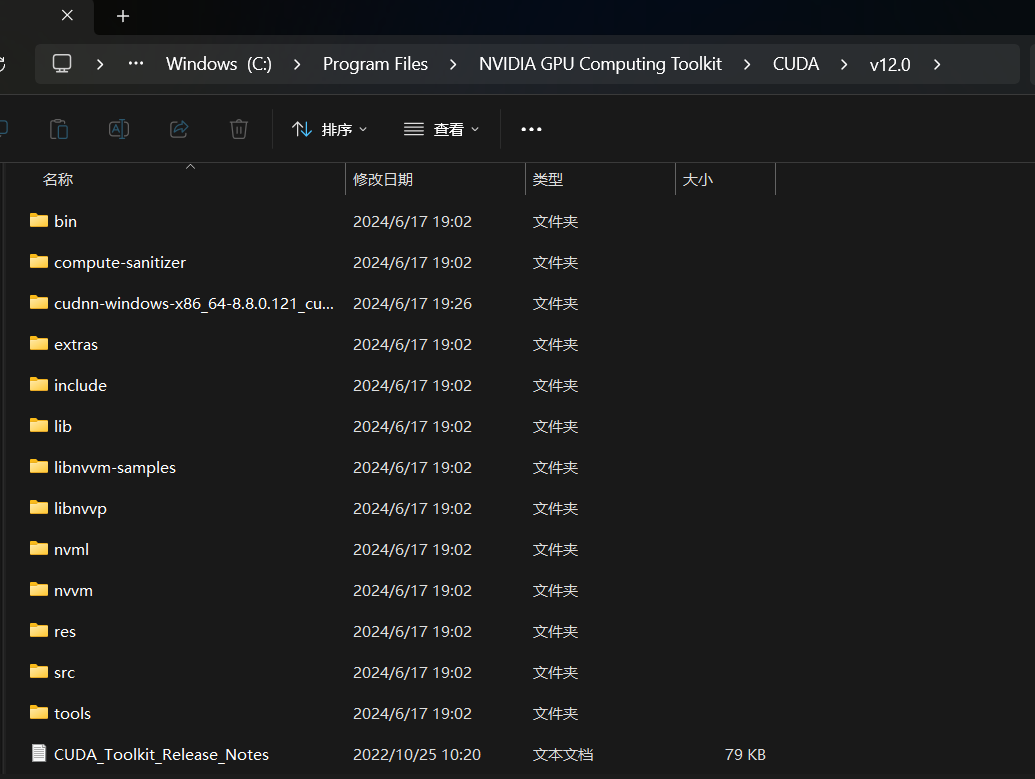
Task: Navigate to CUDA breadcrumb
Action: click(x=795, y=64)
